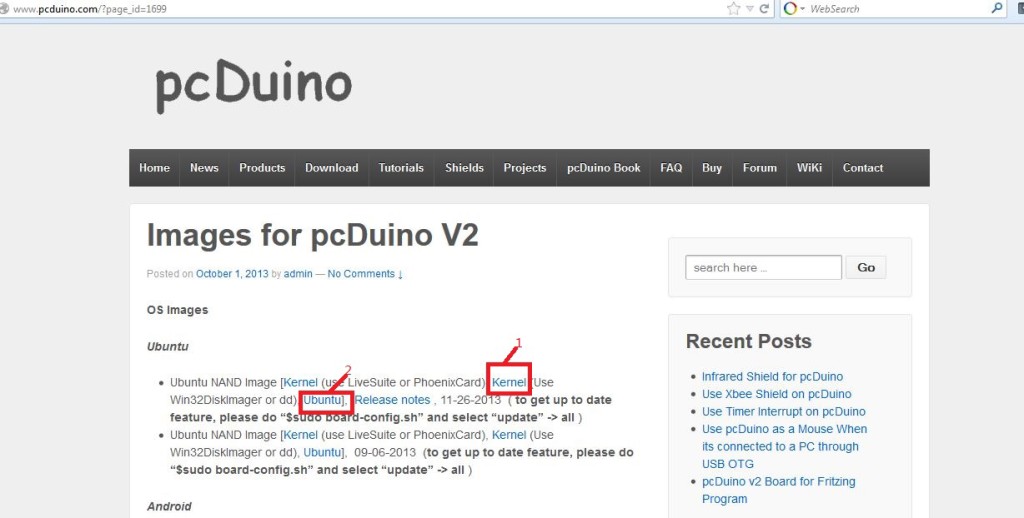Viewport: 1024px width, 518px height.
Task: Open Infrared Shield for pcDuino post
Action: tap(772, 376)
